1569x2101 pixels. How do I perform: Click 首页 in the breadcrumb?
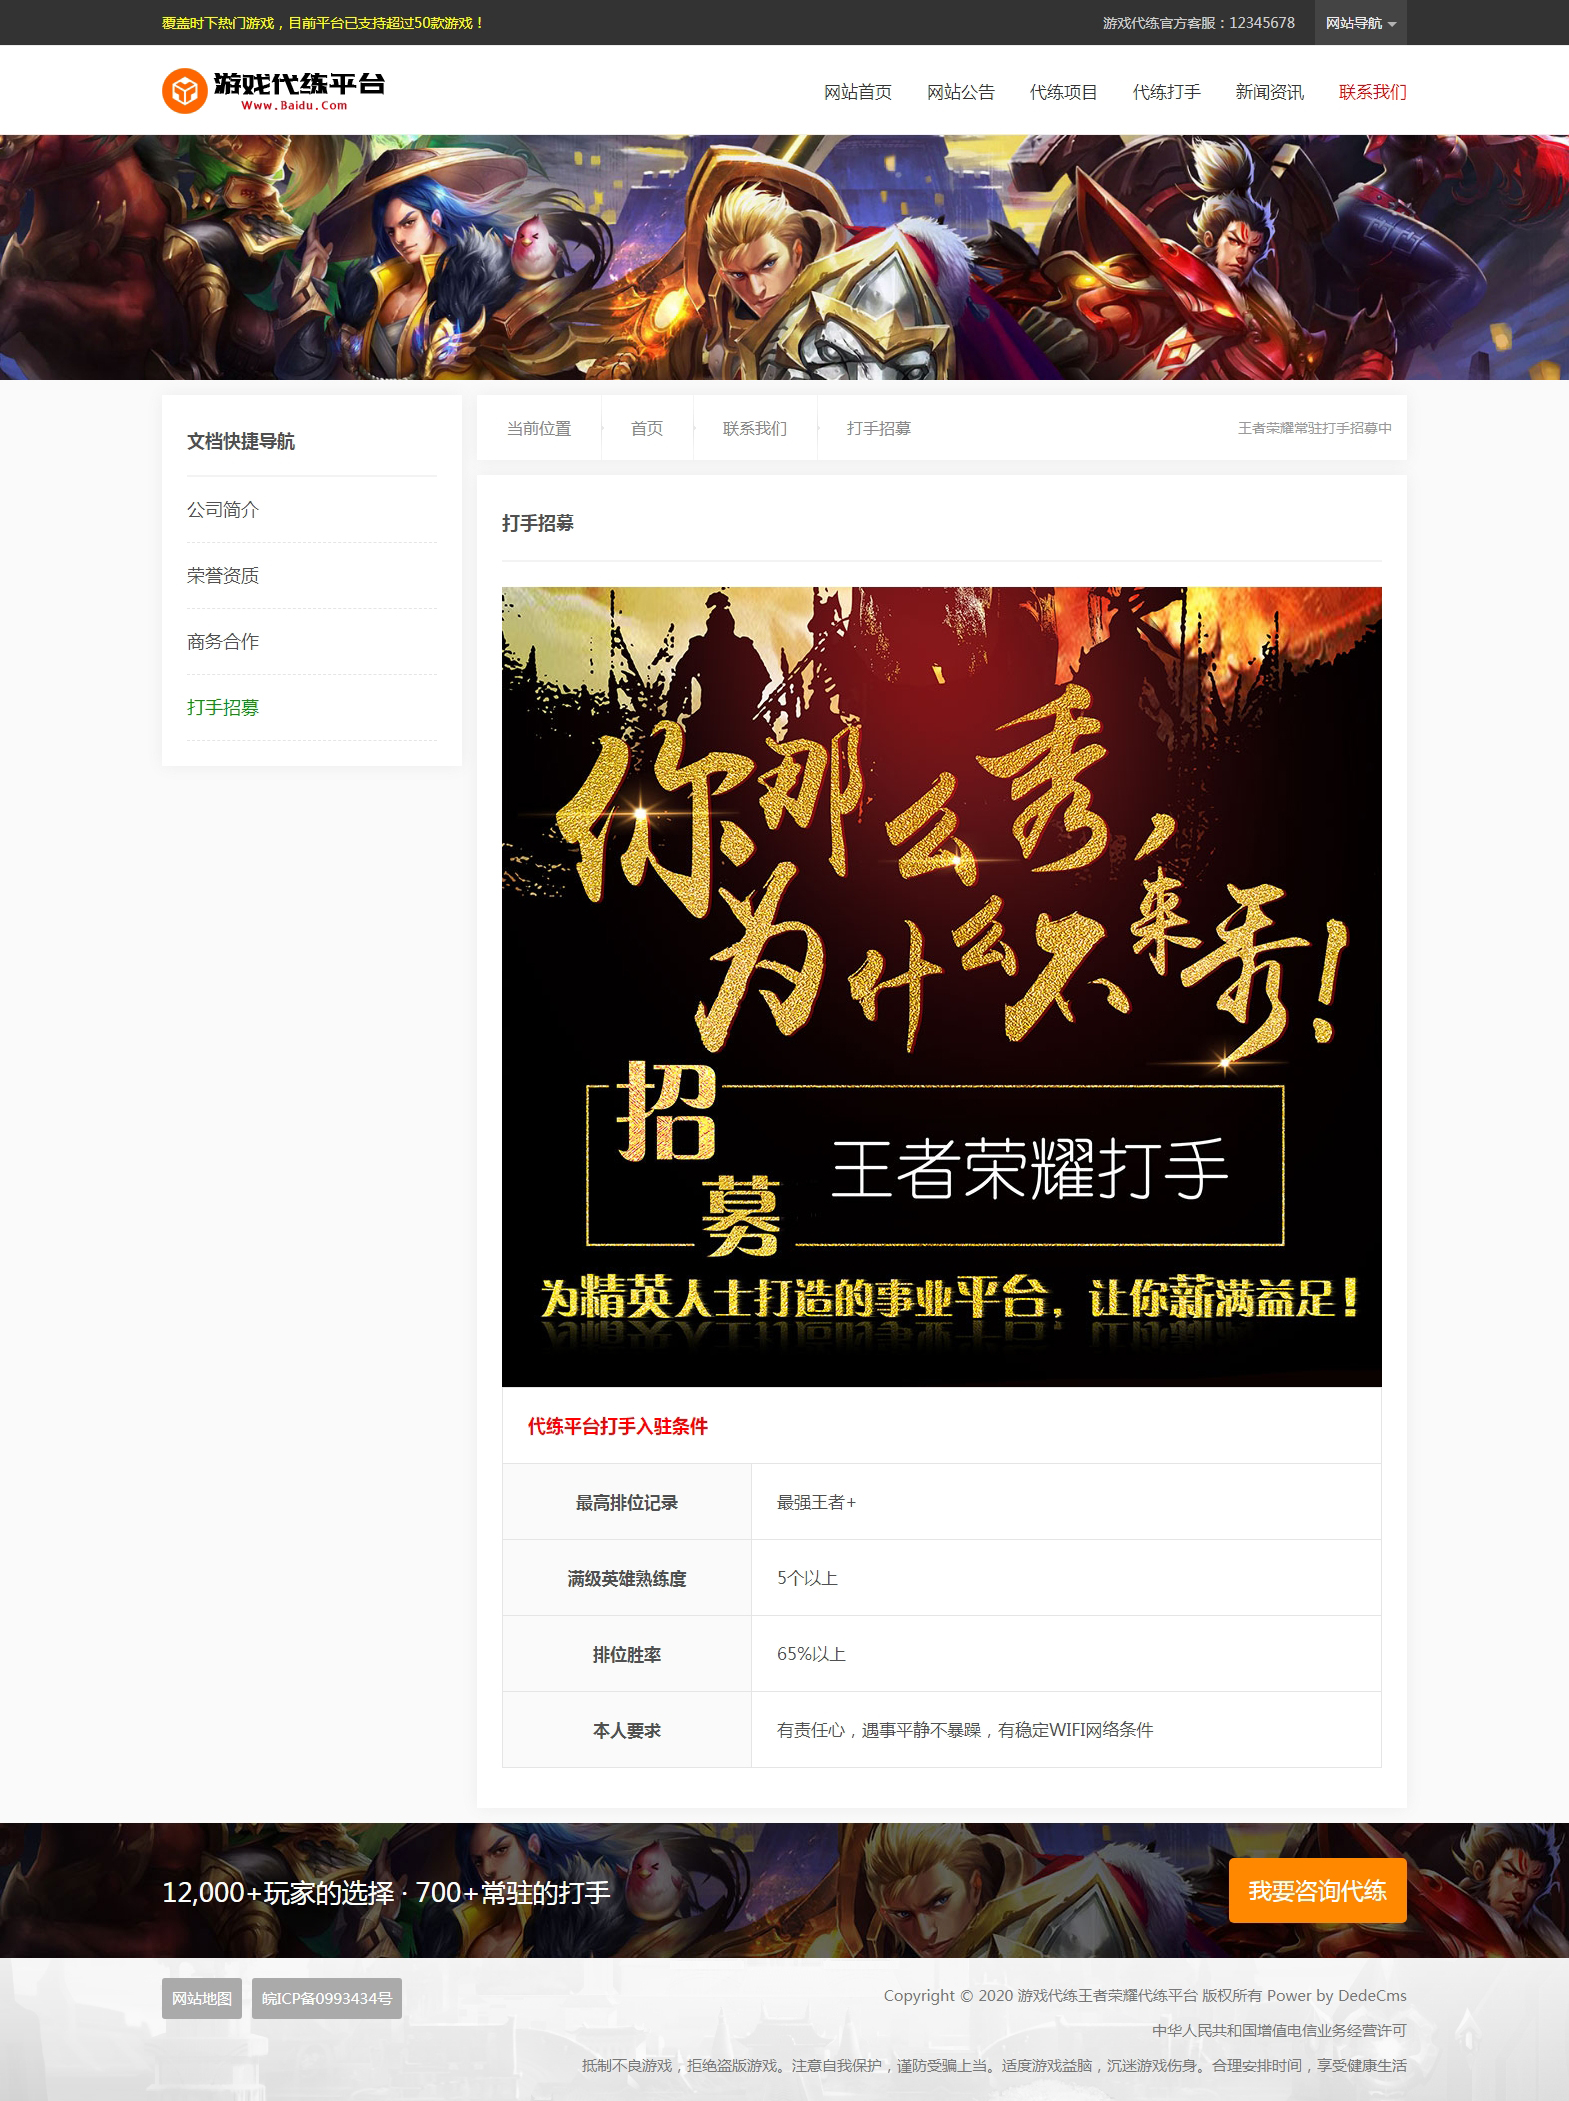point(646,428)
